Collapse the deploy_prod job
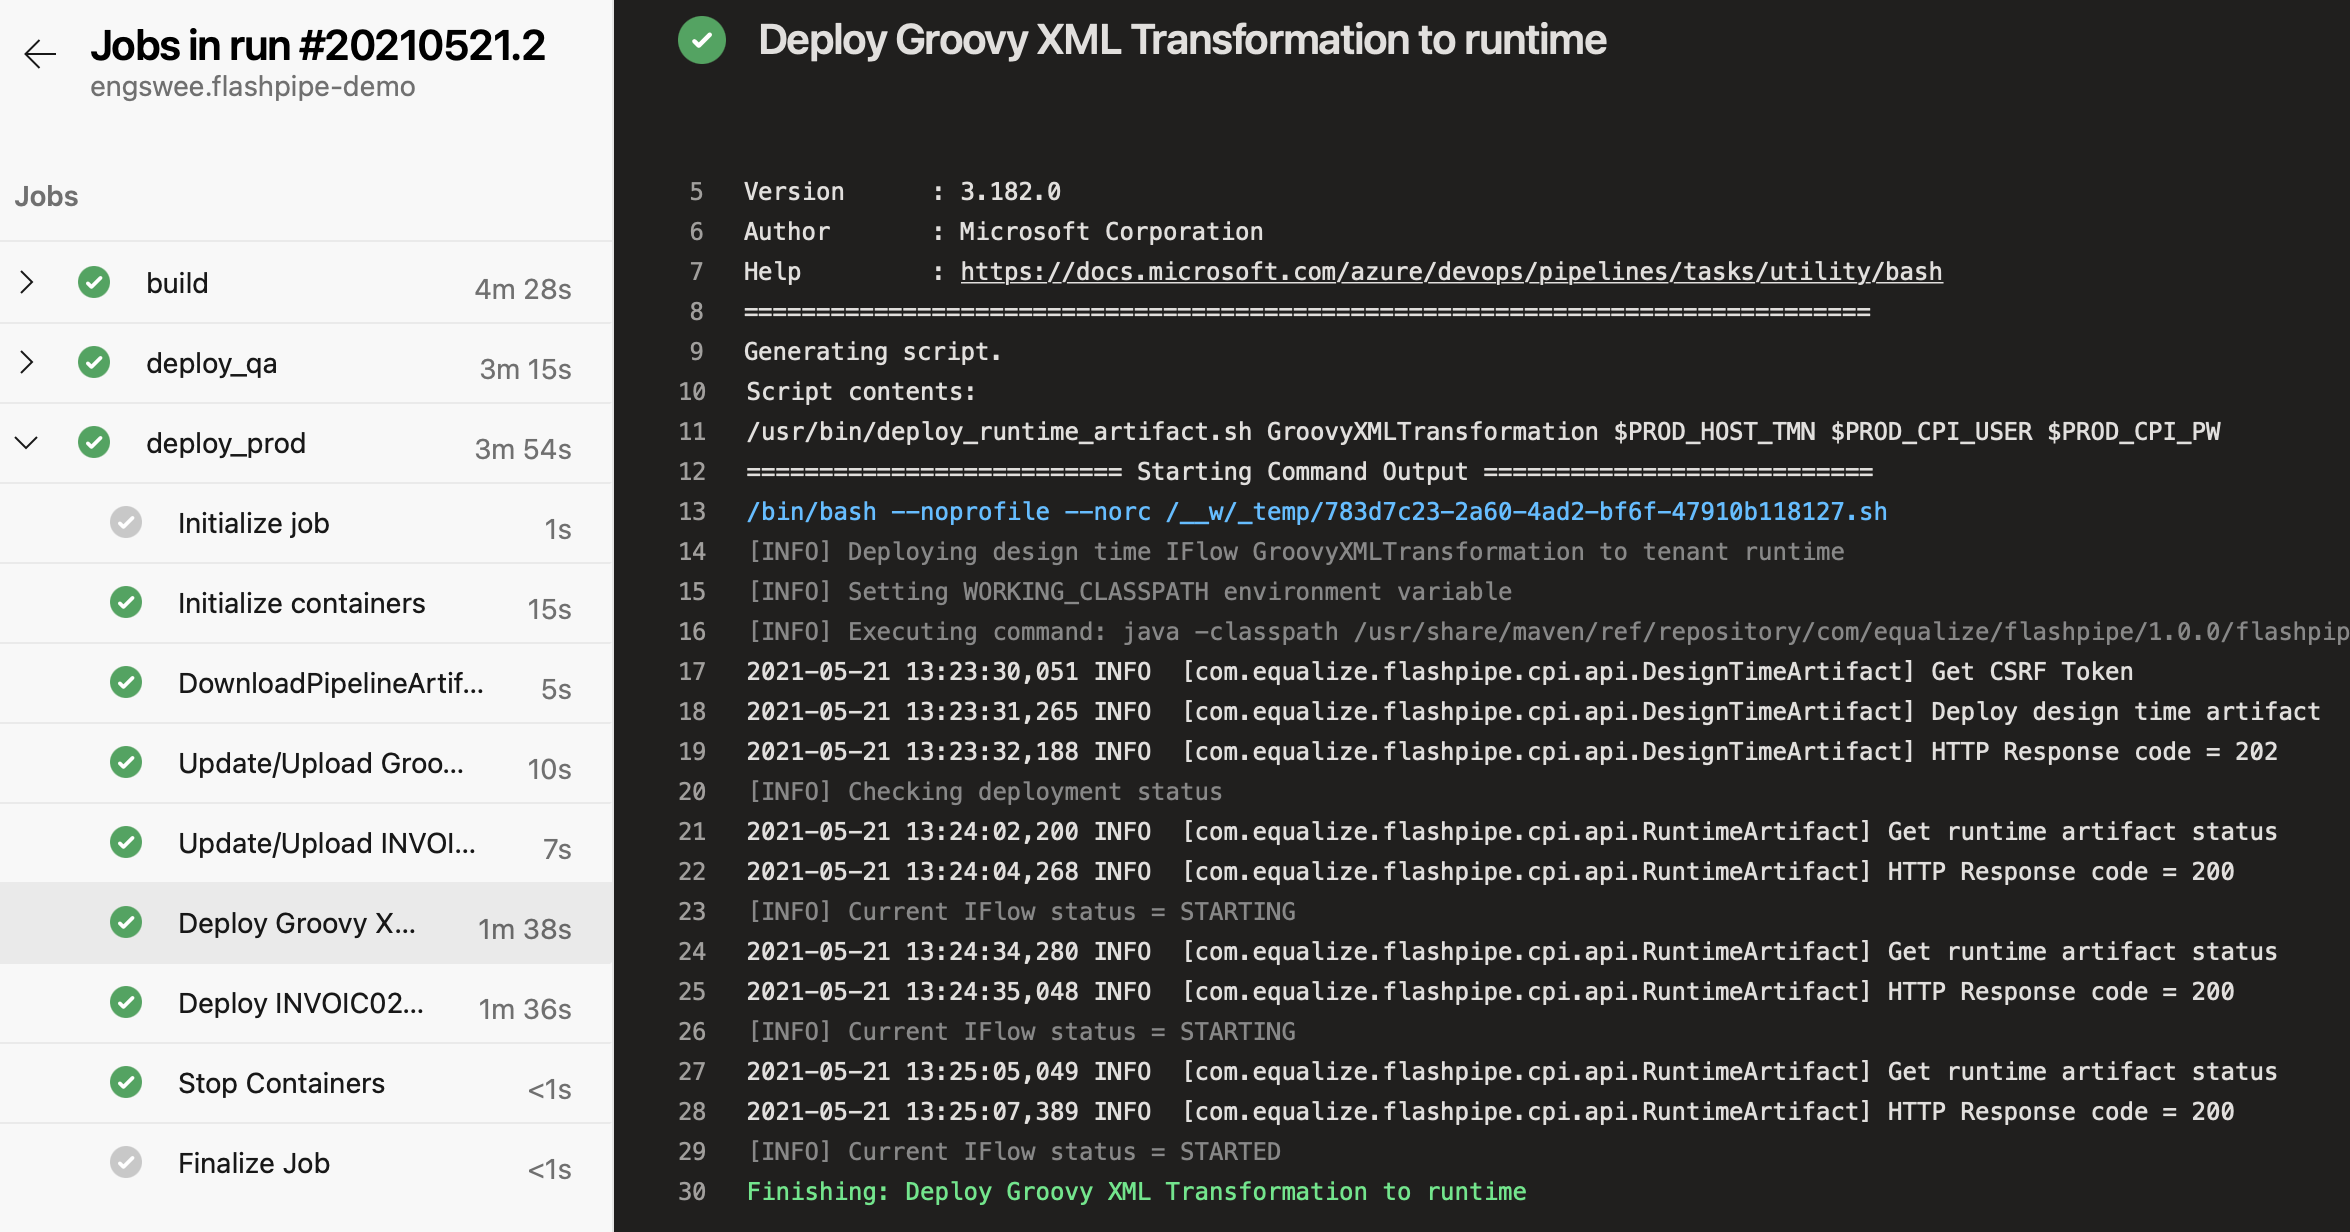The image size is (2350, 1232). 27,443
